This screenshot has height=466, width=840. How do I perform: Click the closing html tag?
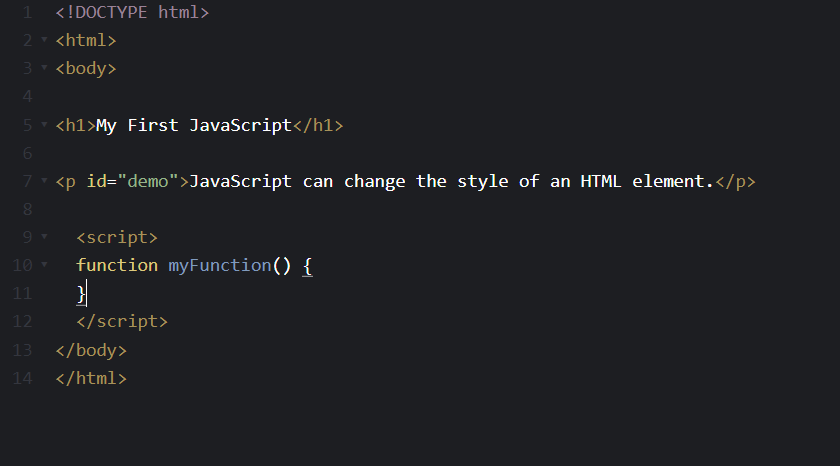tap(91, 379)
